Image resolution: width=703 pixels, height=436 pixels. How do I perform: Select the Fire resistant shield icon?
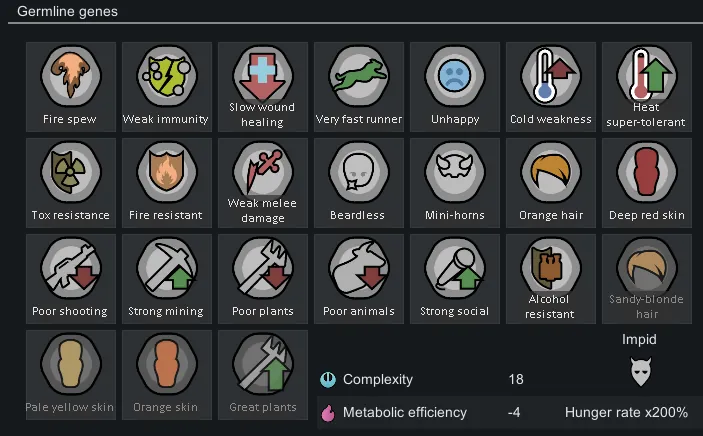[x=167, y=171]
